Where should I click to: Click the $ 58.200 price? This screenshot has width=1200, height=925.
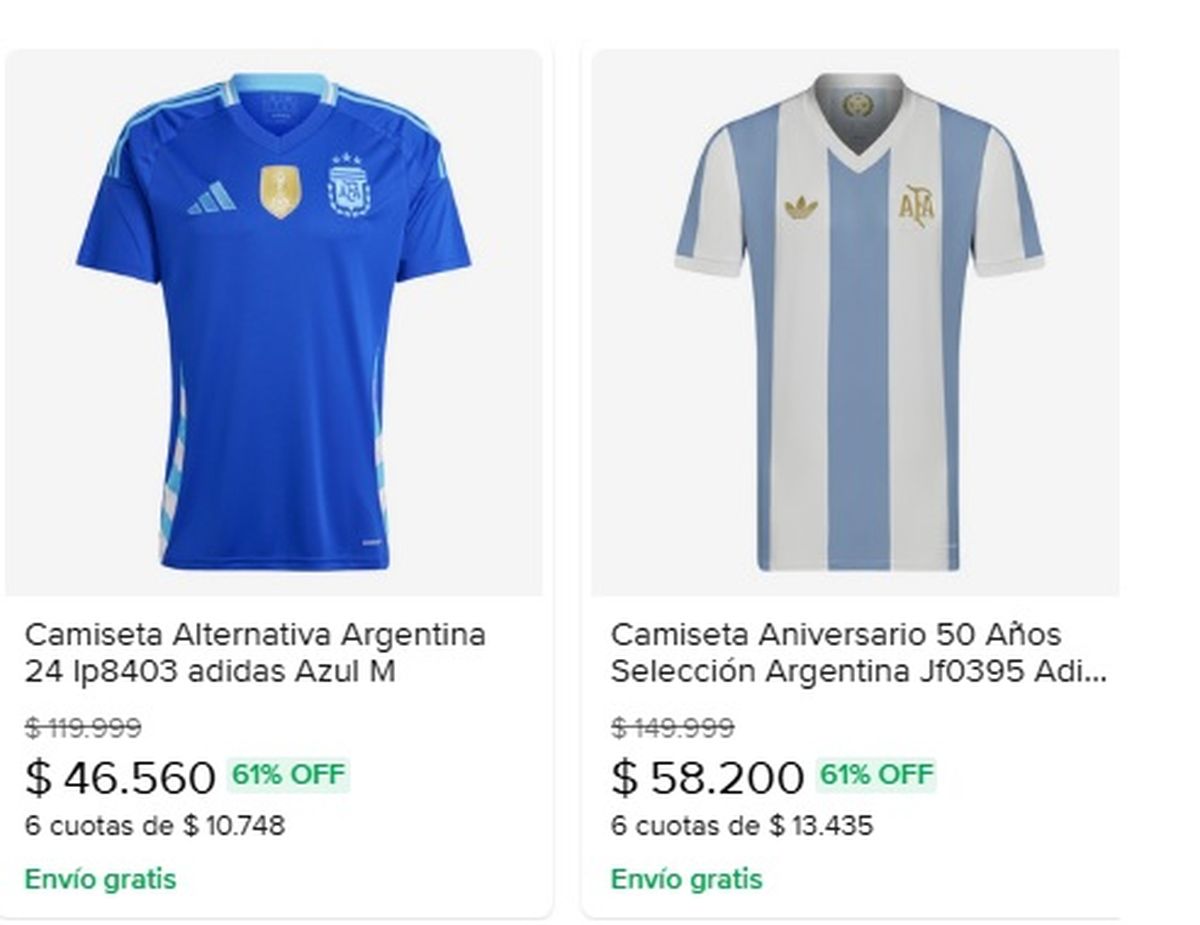(707, 778)
